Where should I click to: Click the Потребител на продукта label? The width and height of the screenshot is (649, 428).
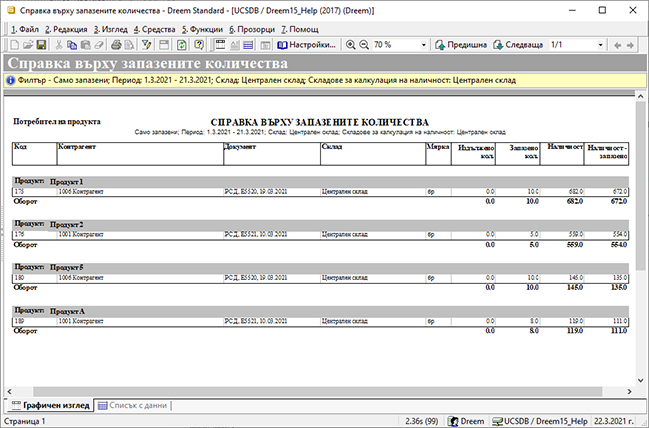[57, 122]
